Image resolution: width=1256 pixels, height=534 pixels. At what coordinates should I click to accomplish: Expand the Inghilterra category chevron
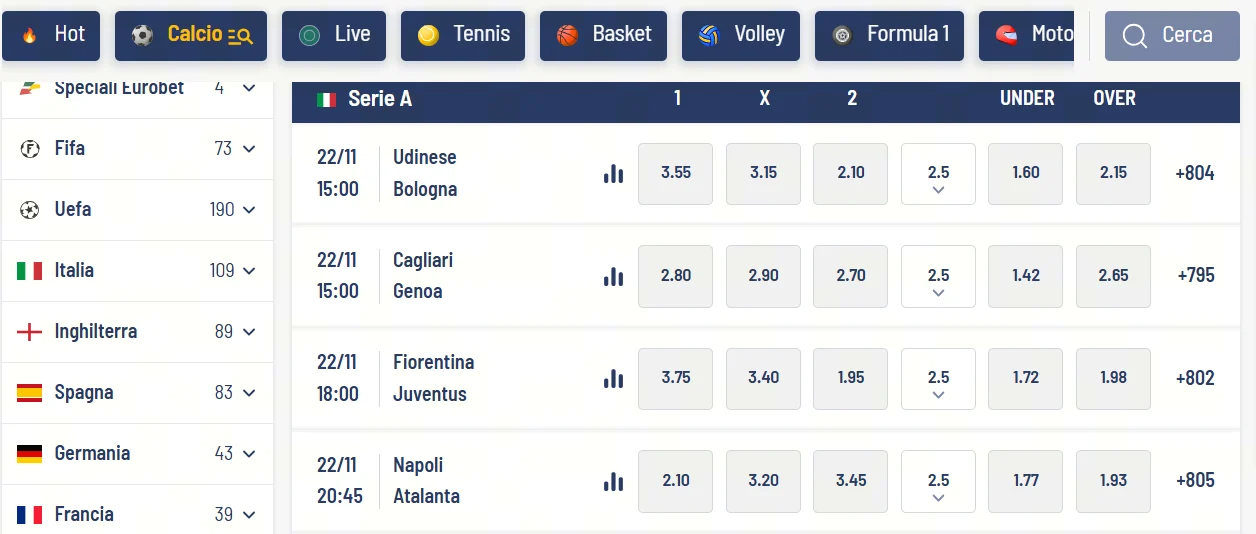coord(249,332)
